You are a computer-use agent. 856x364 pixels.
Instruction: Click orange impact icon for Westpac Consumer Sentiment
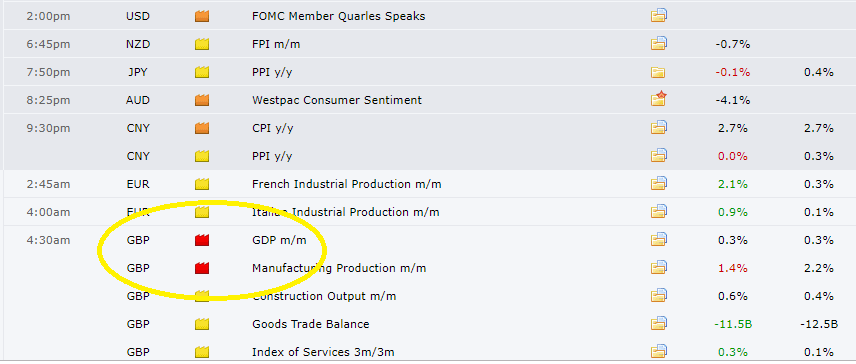click(202, 100)
